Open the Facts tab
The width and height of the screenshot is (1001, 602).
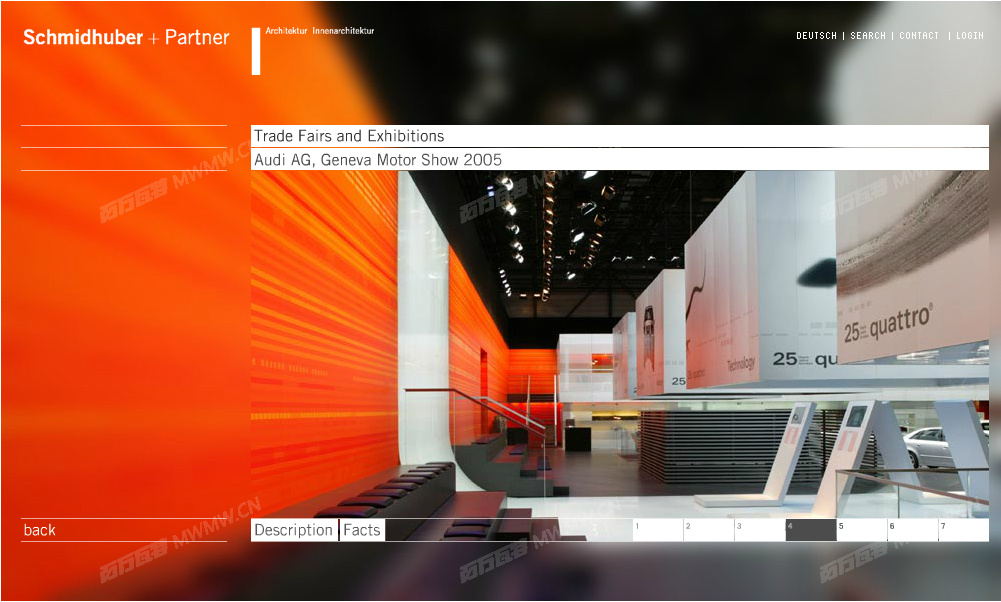tap(362, 530)
